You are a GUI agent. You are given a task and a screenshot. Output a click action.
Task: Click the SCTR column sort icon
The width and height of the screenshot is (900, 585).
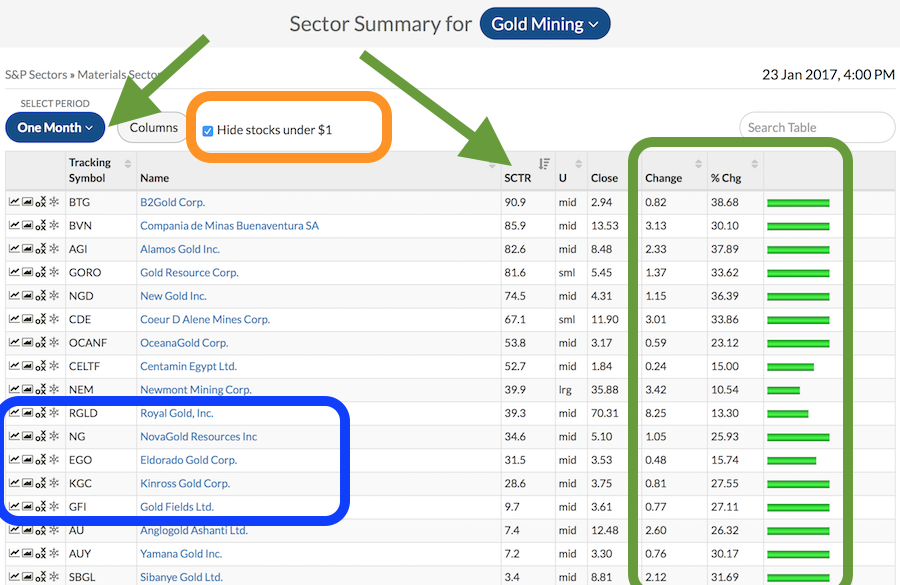click(x=544, y=164)
